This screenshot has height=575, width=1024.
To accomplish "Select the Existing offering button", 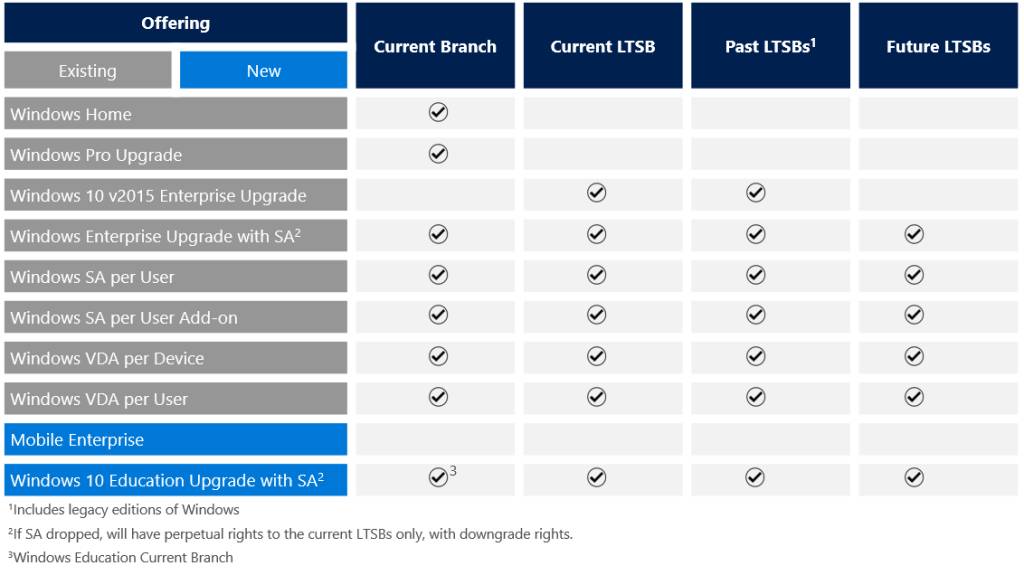I will click(x=87, y=71).
